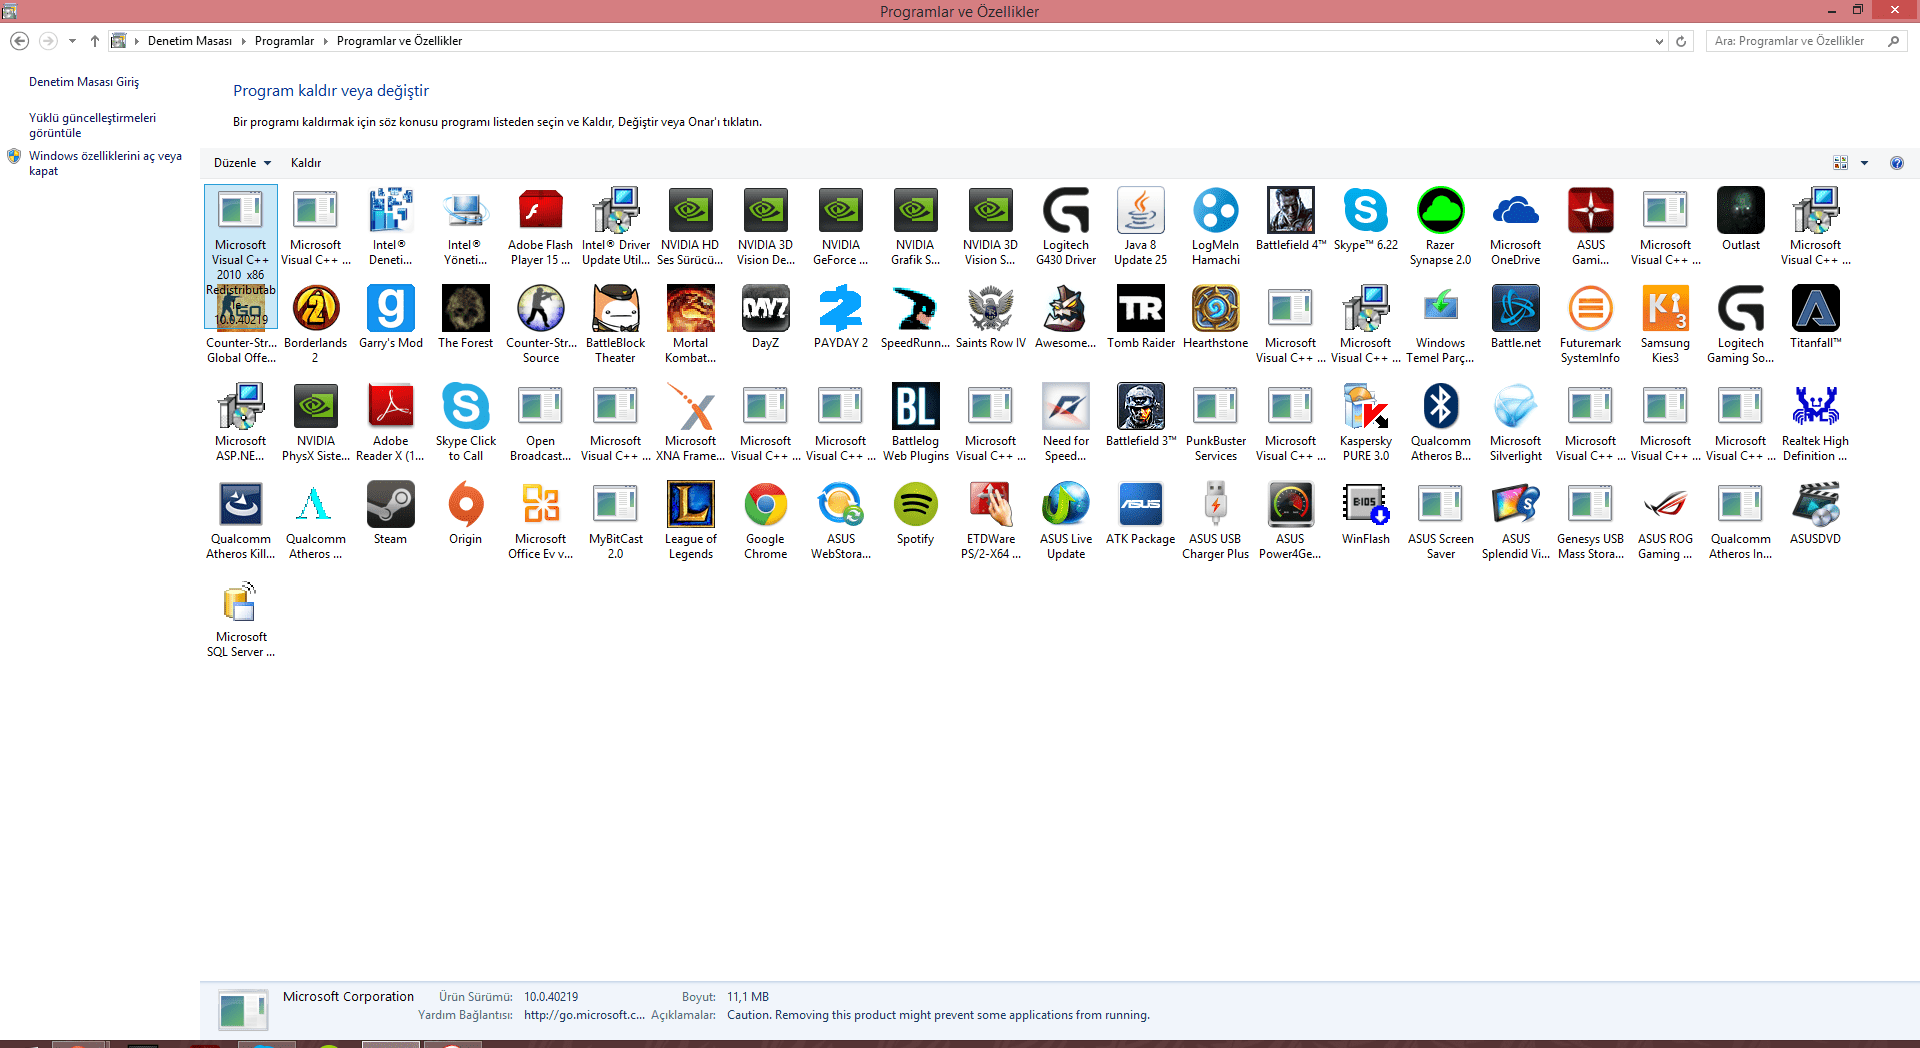Go to Programlar in the breadcrumb
1920x1048 pixels.
(284, 41)
